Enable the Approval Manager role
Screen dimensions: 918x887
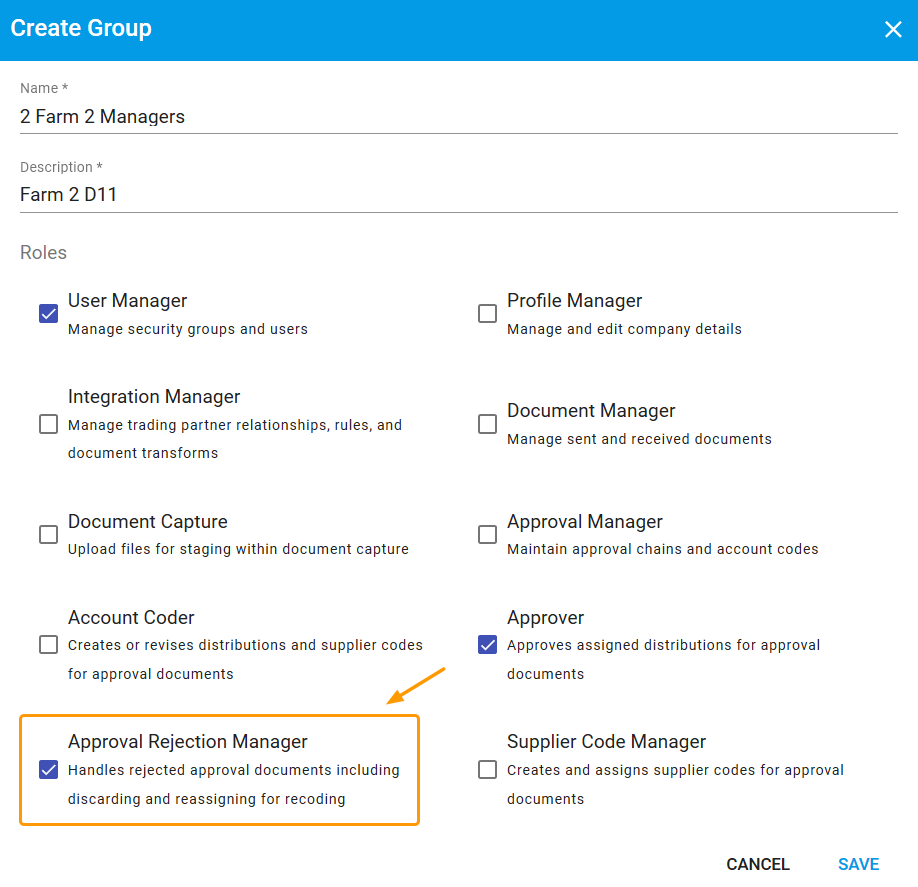[487, 535]
